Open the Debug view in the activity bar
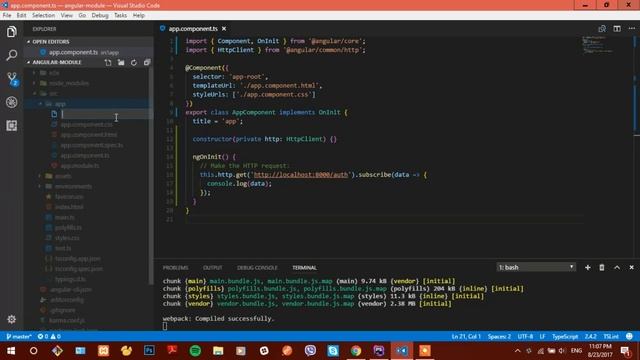The width and height of the screenshot is (640, 360). 11,102
